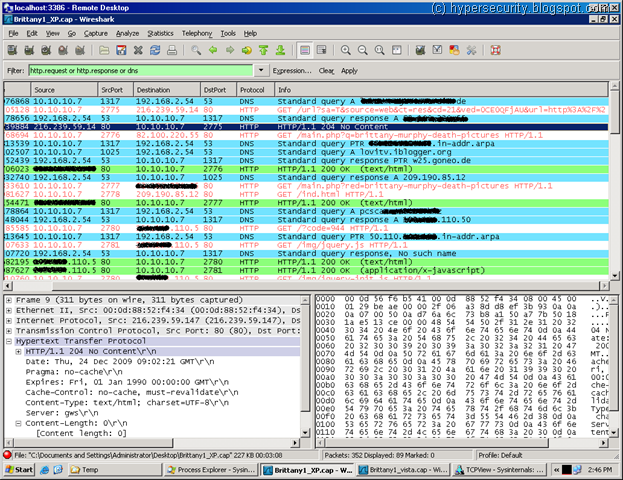Sort by the Source column header
The image size is (623, 480).
[64, 90]
